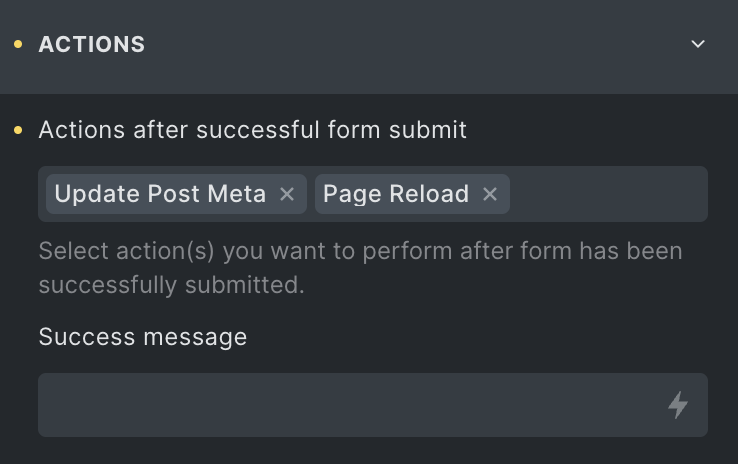
Task: Click the 'Update Post Meta' text label
Action: (160, 194)
